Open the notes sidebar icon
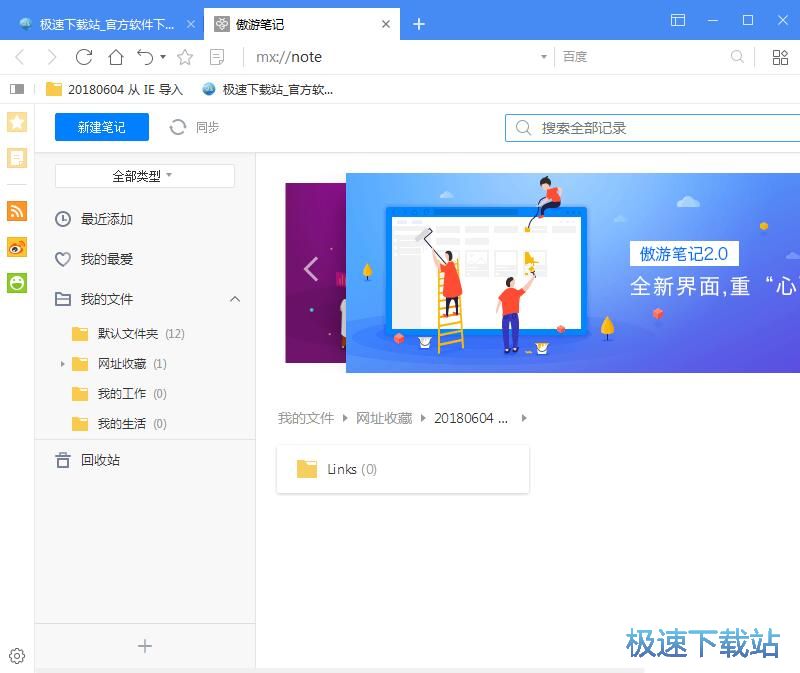 [17, 158]
